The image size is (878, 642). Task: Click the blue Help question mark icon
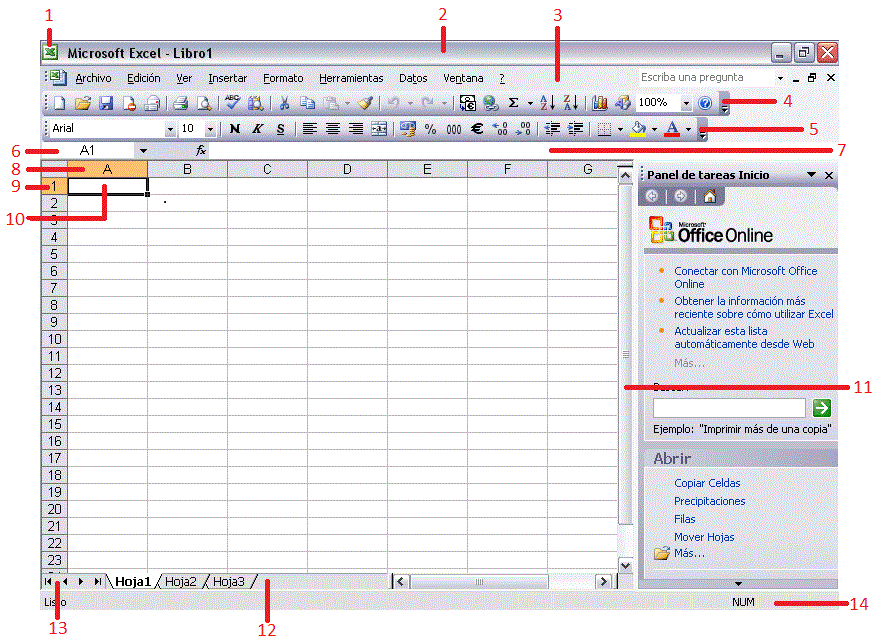pos(705,103)
